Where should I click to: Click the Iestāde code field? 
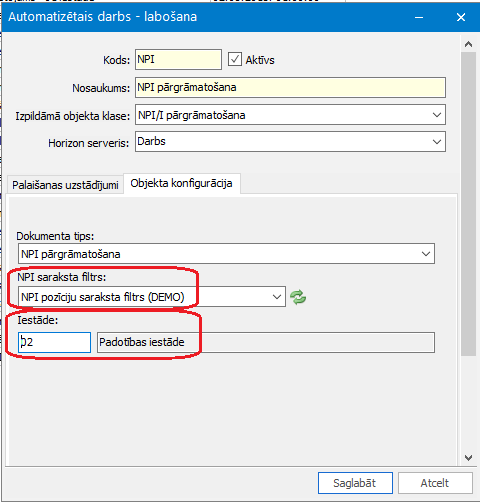[54, 342]
